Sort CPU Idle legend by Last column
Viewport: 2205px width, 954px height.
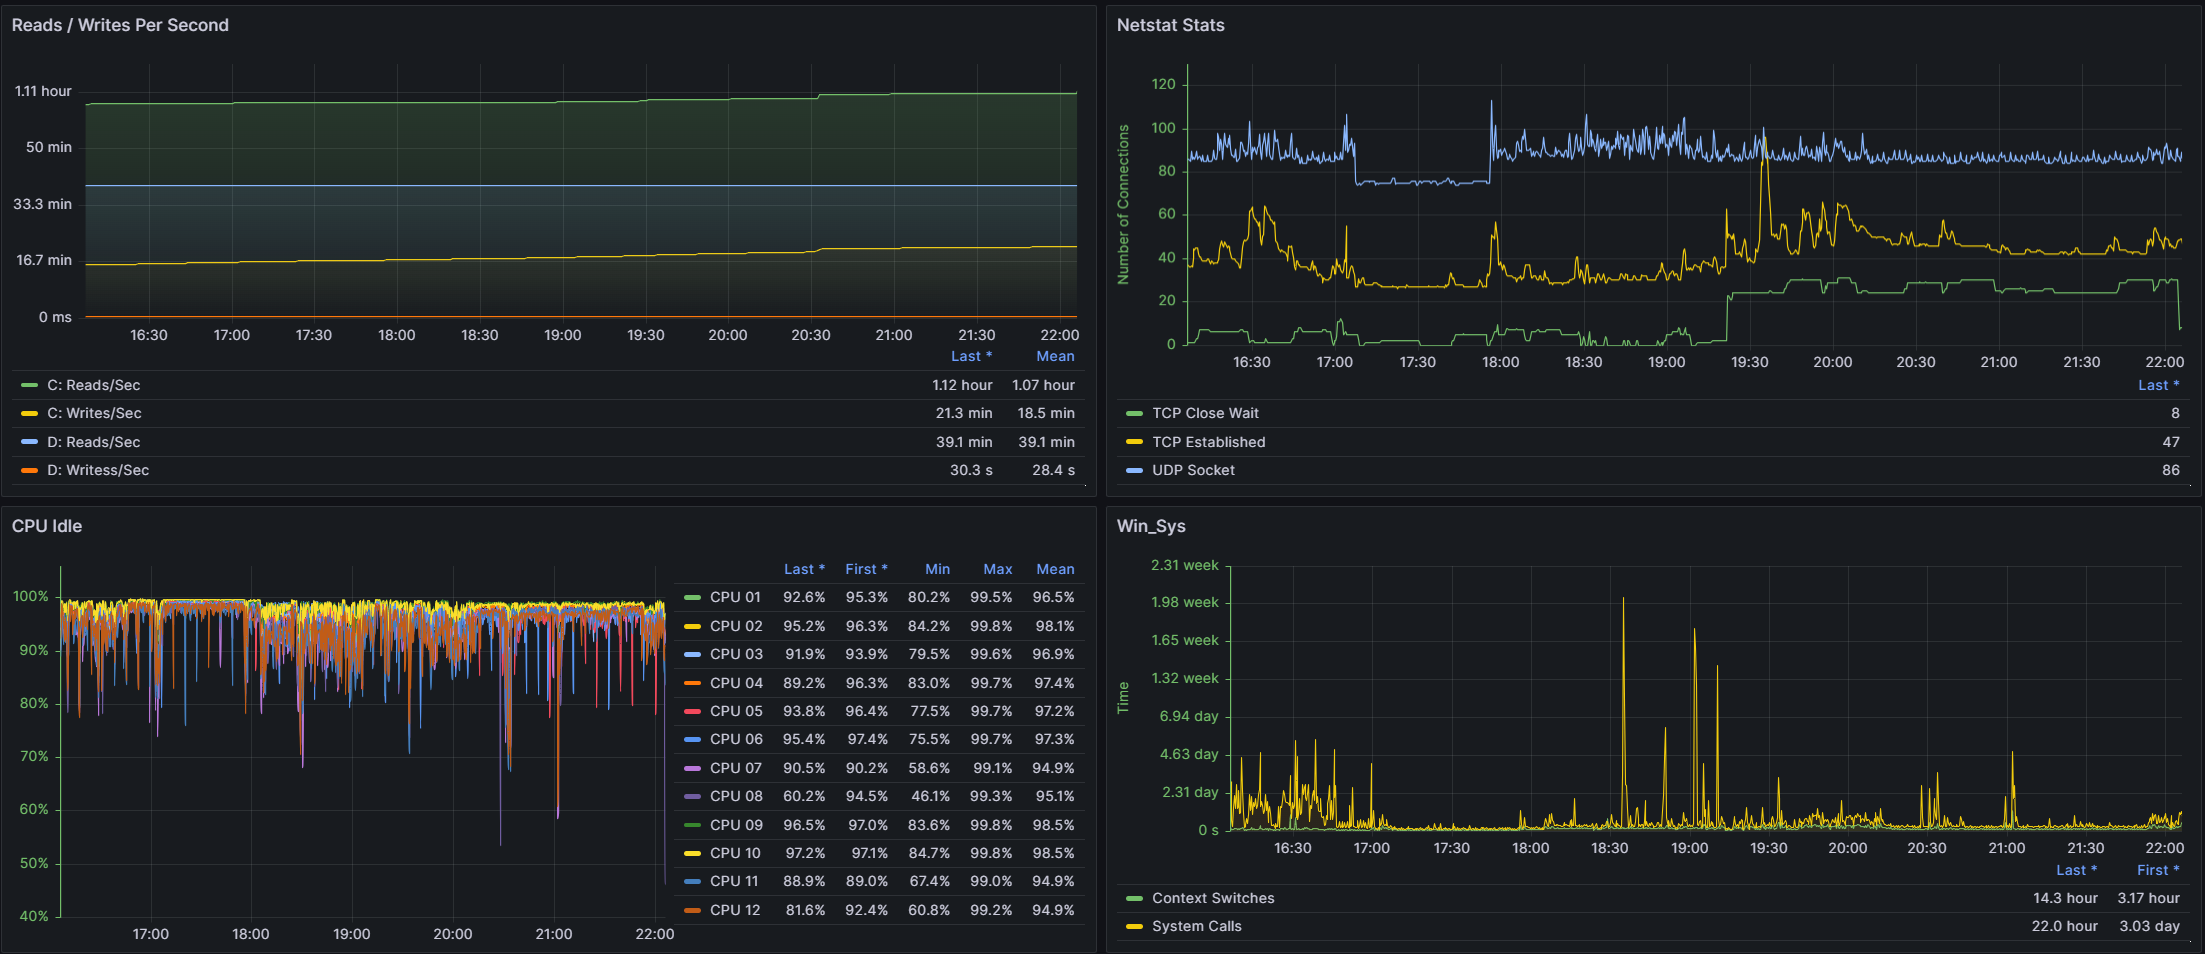tap(804, 569)
